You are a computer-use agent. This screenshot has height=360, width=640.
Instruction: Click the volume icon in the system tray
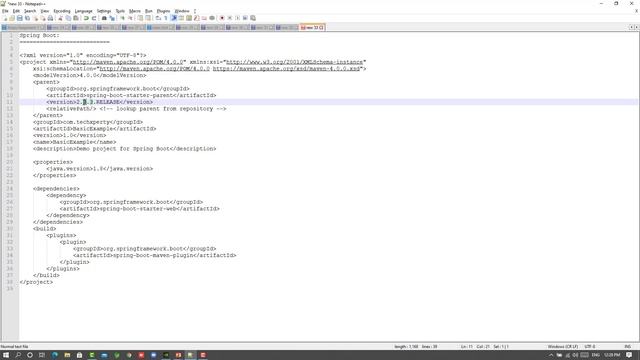576,355
